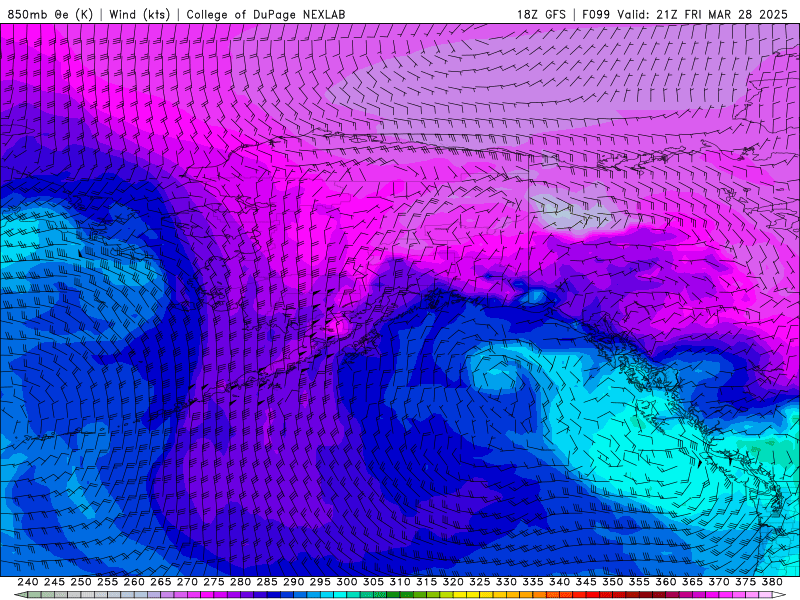The width and height of the screenshot is (800, 600).
Task: Click the 335 colorbar label
Action: click(533, 582)
